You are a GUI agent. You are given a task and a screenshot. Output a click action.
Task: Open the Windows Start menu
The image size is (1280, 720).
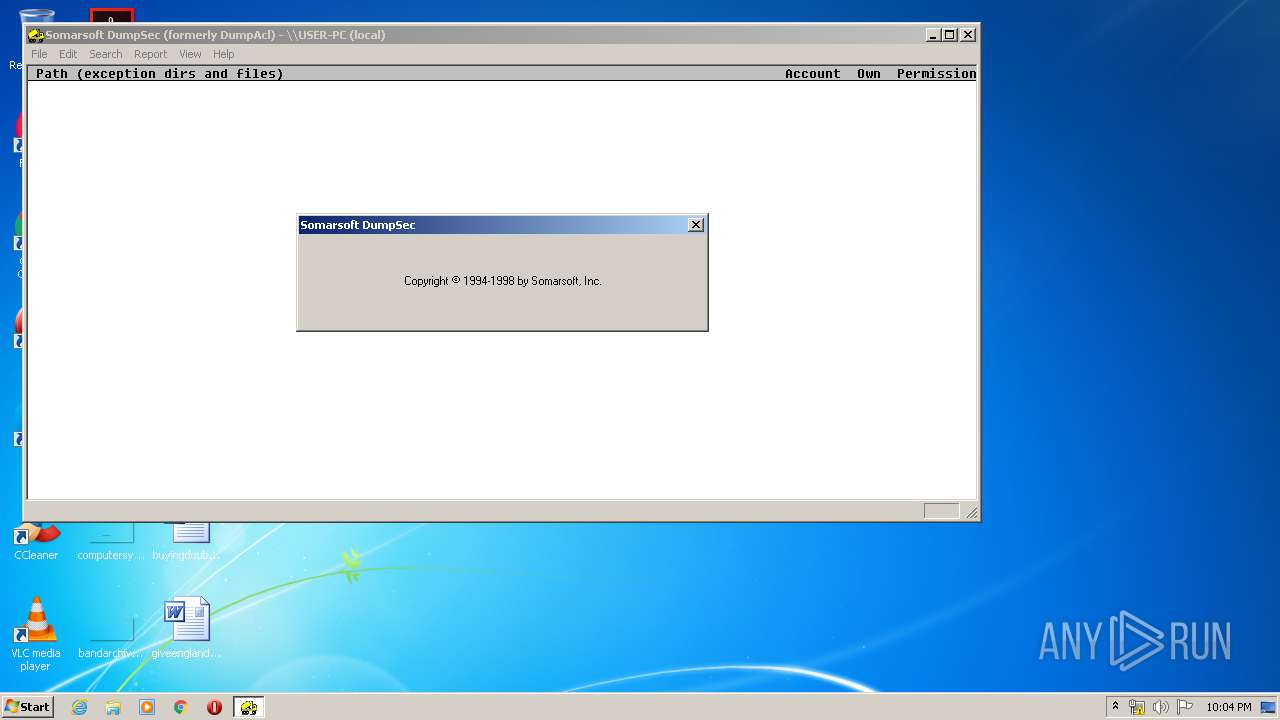point(27,706)
